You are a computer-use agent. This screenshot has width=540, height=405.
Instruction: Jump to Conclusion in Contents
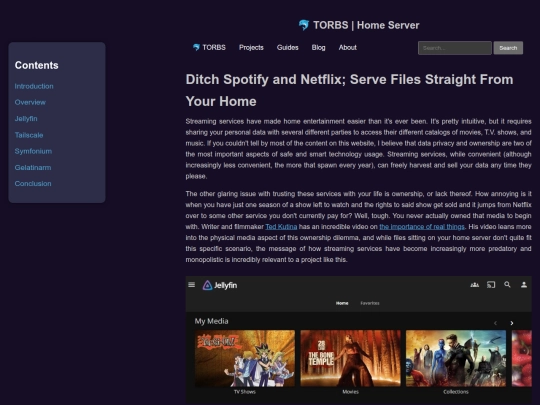(x=33, y=184)
